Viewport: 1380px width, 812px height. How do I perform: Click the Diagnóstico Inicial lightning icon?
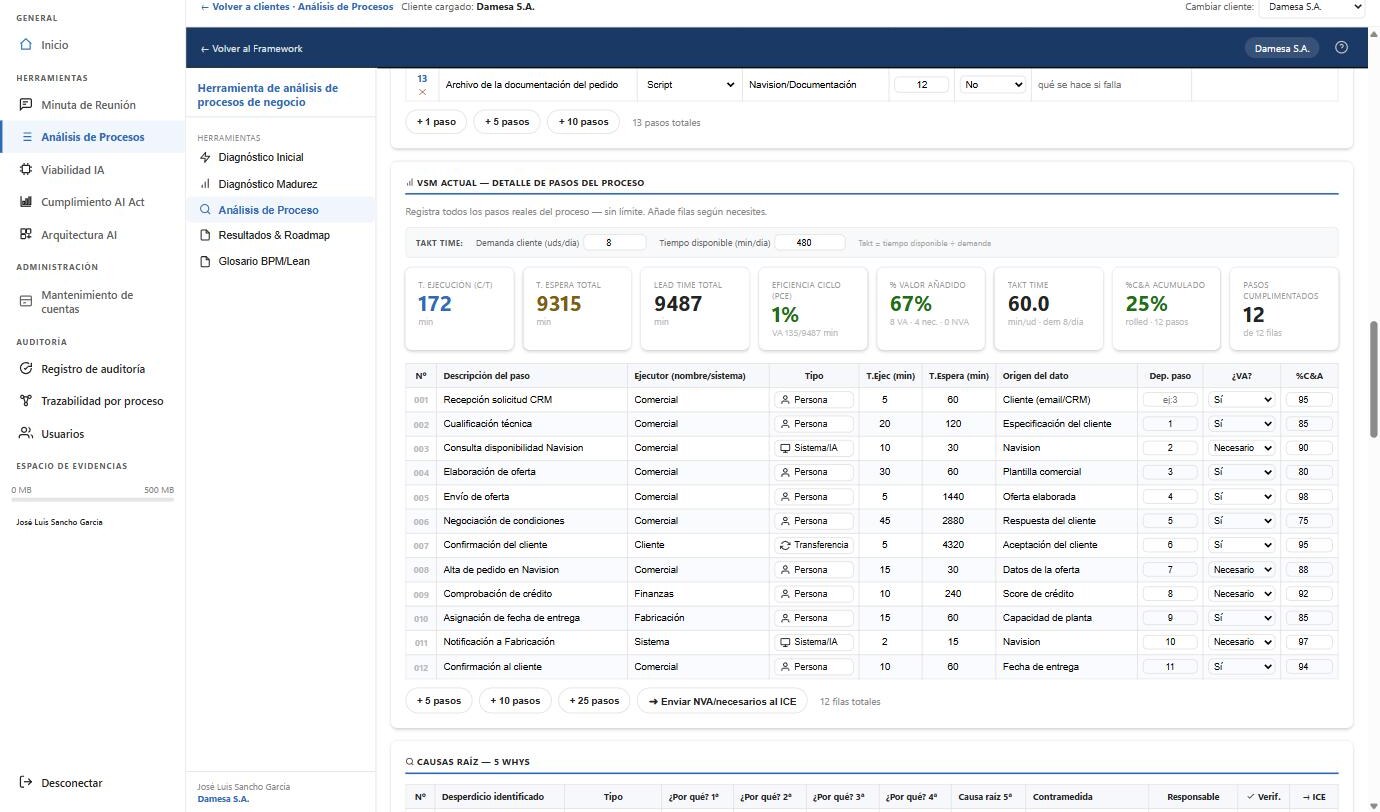205,158
